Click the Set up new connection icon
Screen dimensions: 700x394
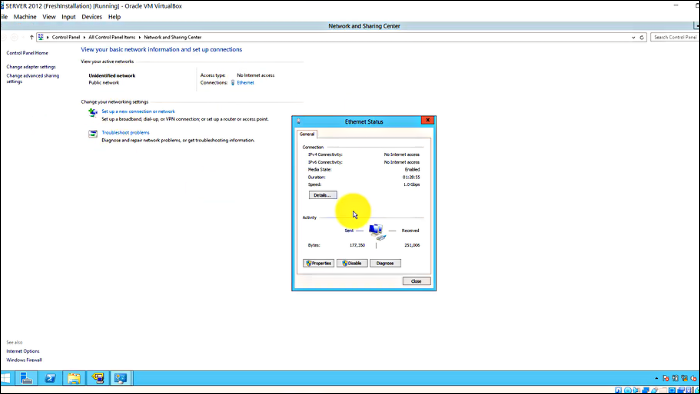coord(92,112)
